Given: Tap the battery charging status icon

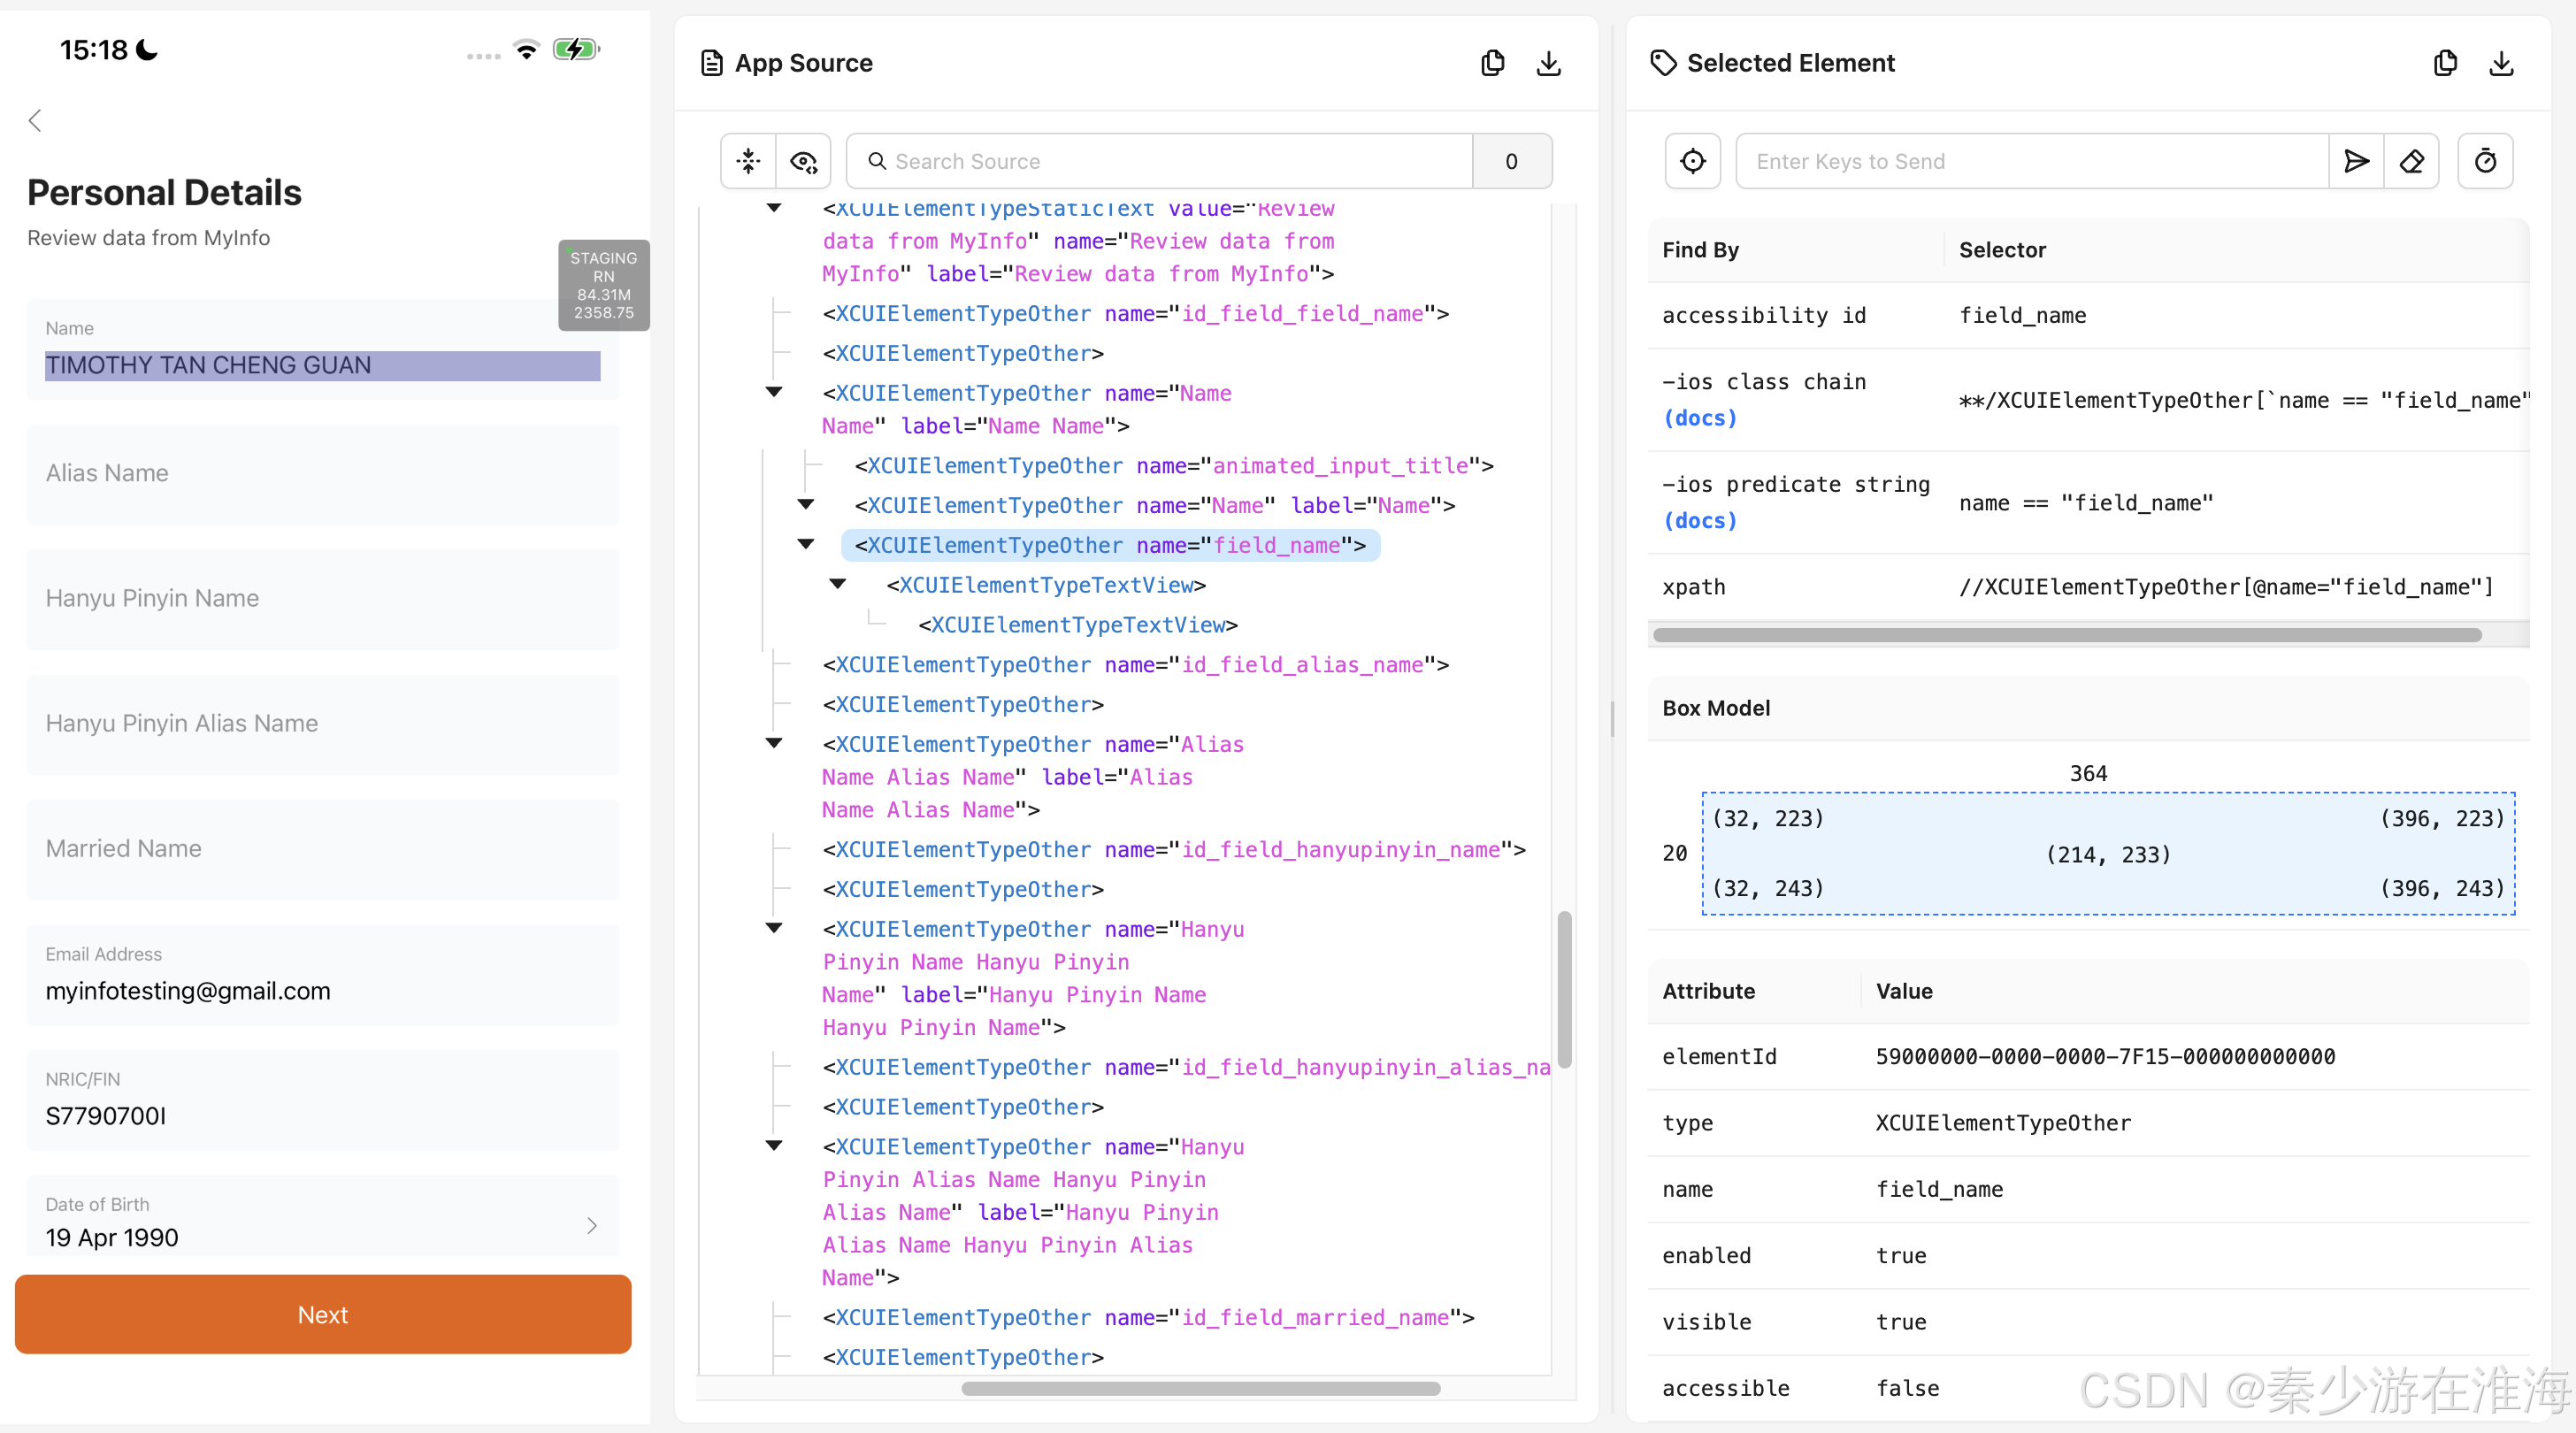Looking at the screenshot, I should 576,49.
